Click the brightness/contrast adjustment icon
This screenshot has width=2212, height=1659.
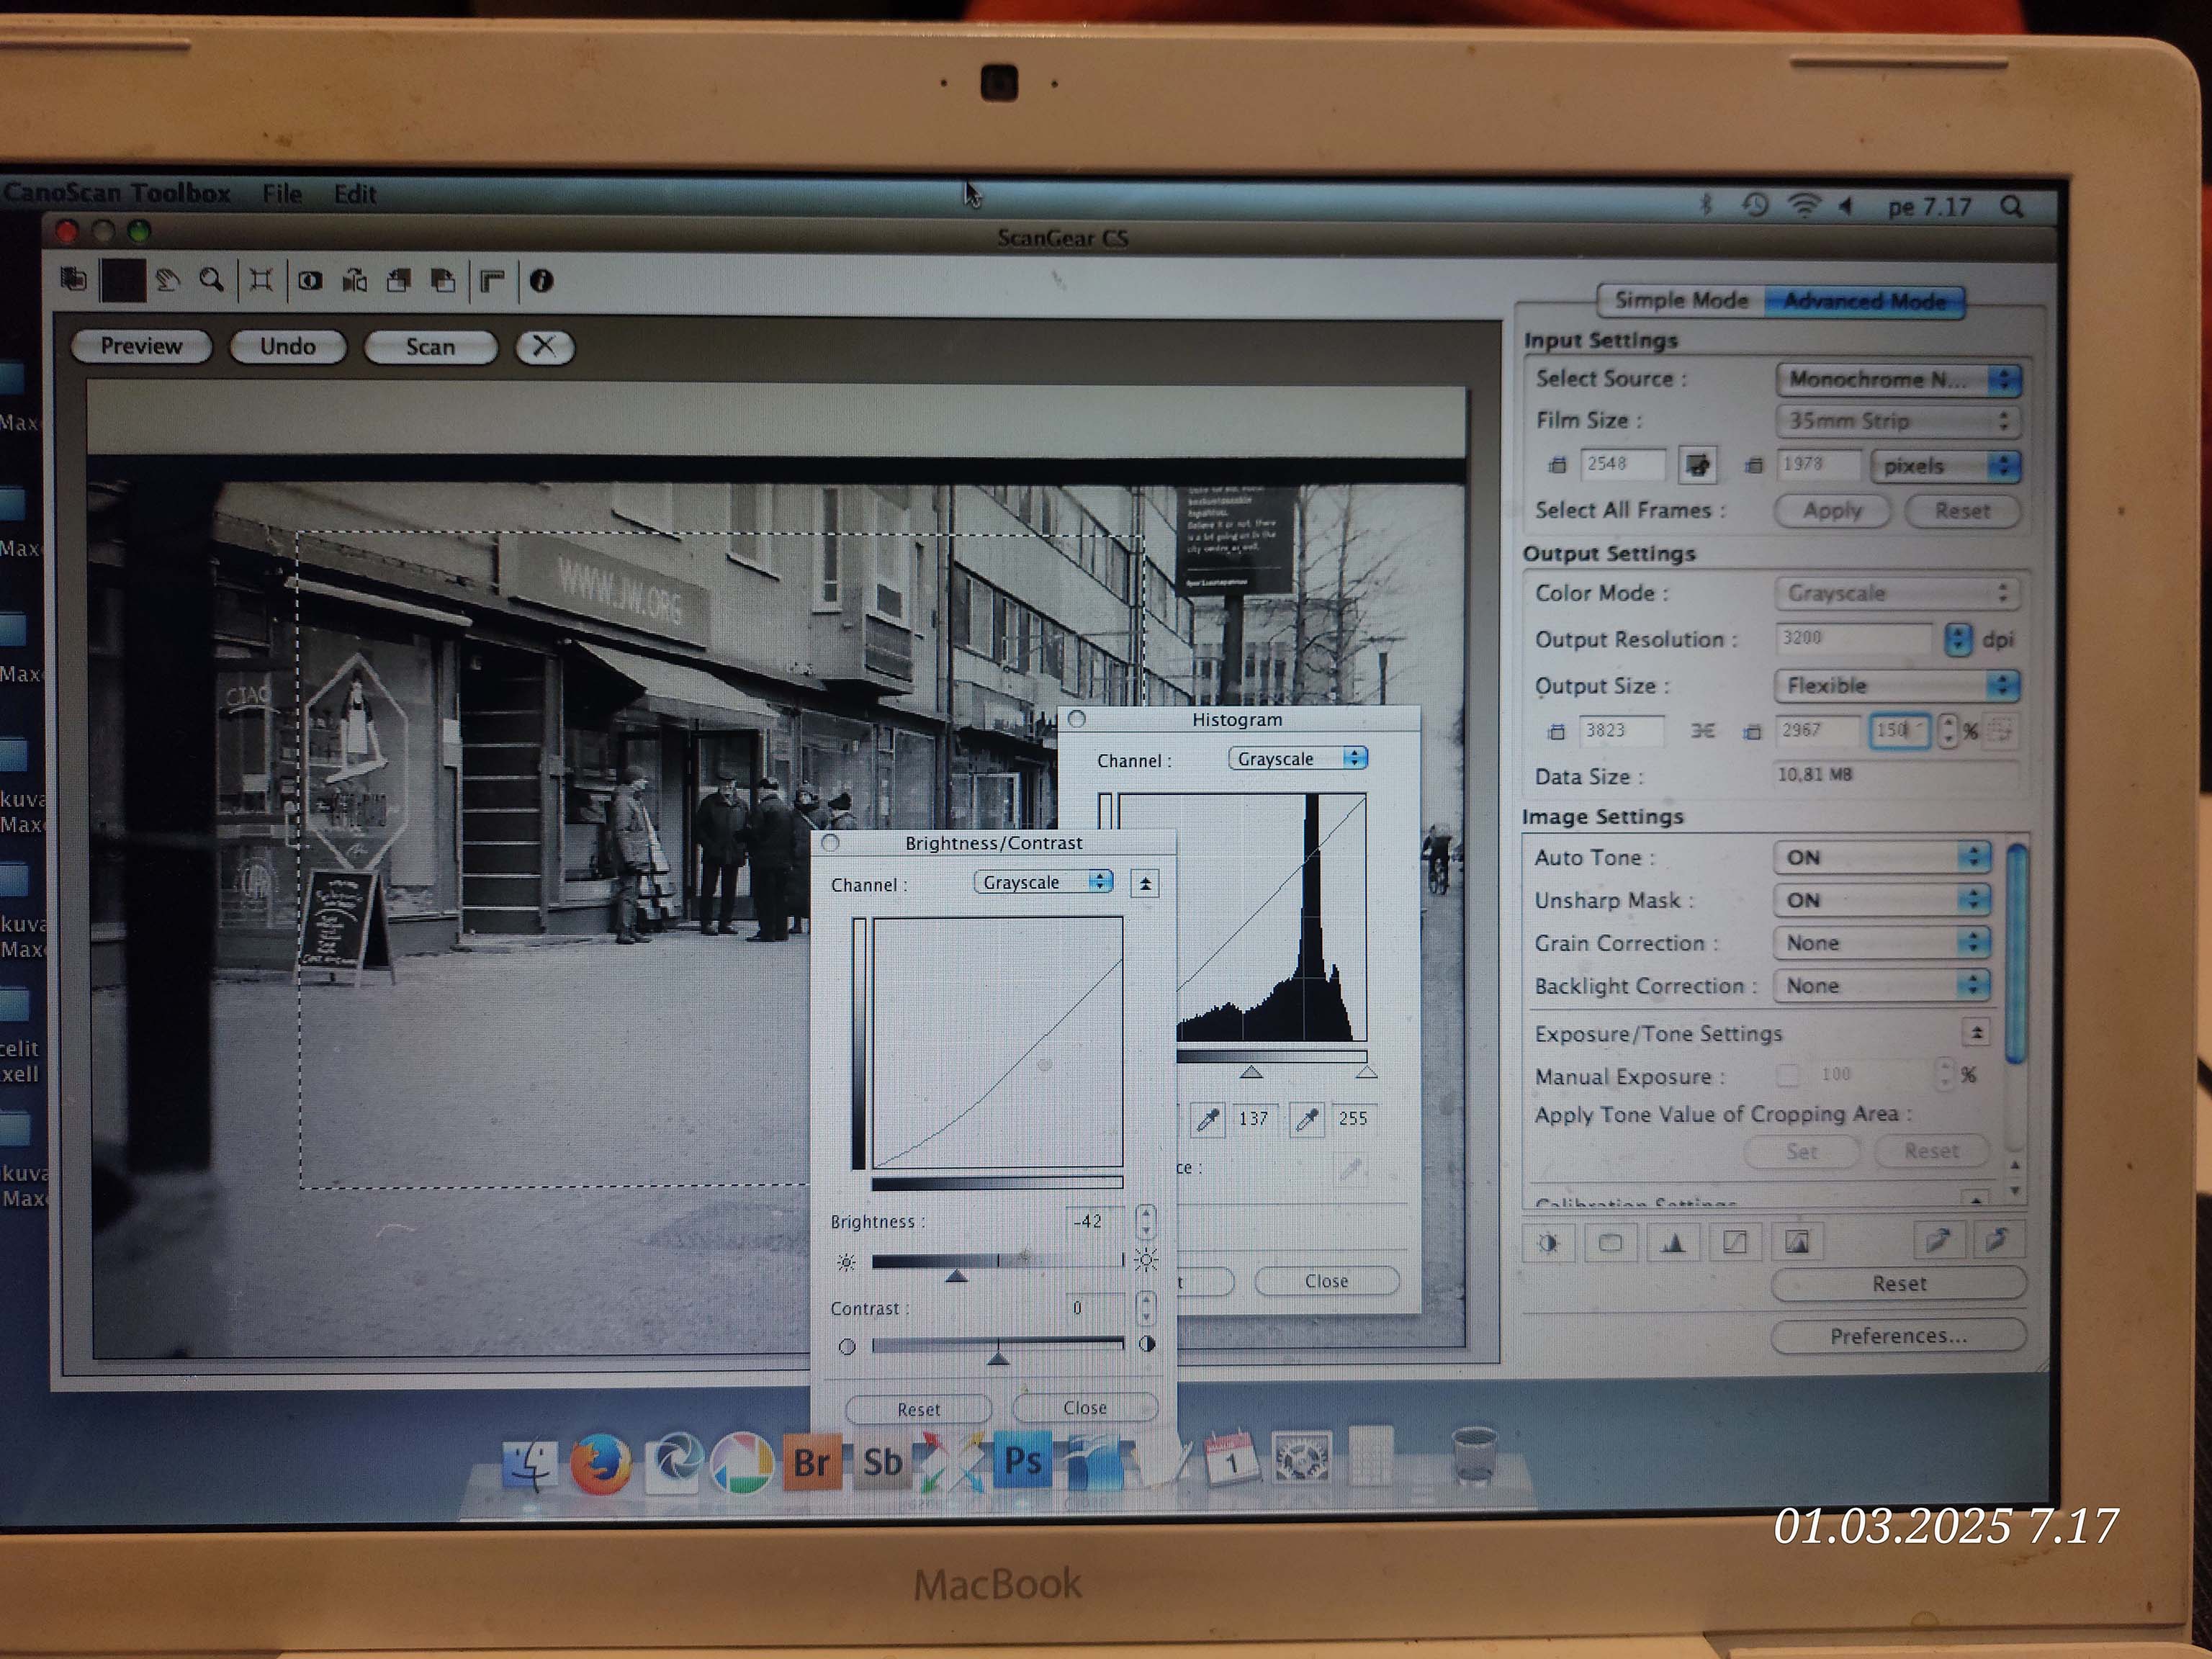click(x=1549, y=1243)
